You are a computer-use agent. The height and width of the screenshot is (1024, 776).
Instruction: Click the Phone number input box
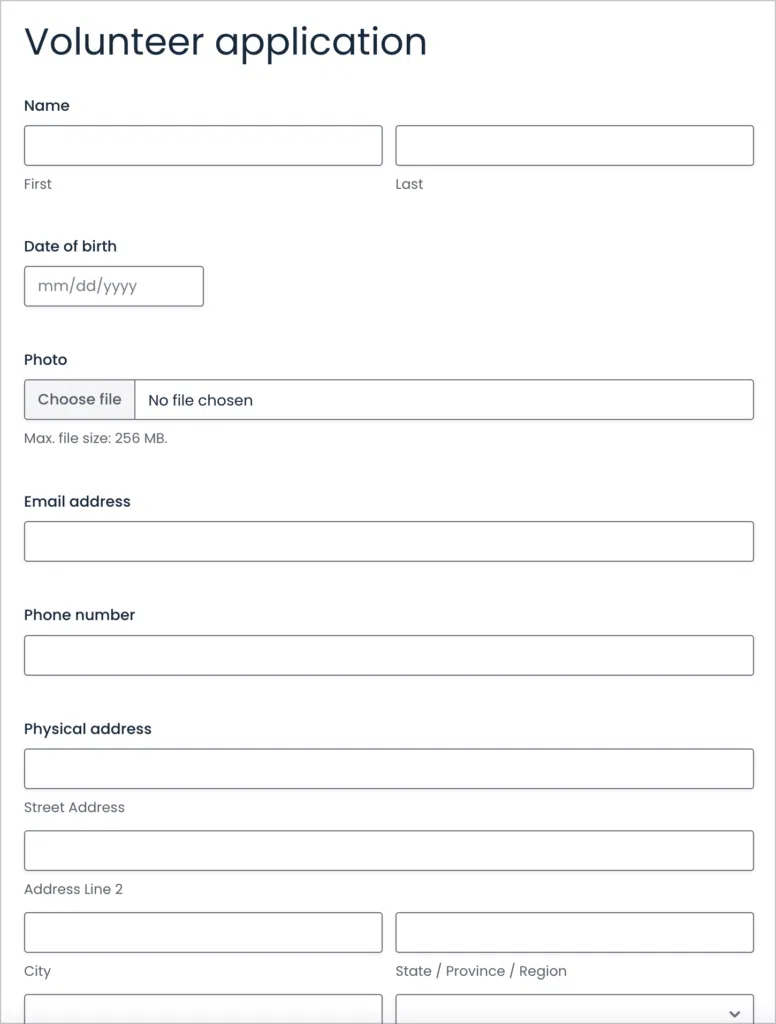point(388,655)
